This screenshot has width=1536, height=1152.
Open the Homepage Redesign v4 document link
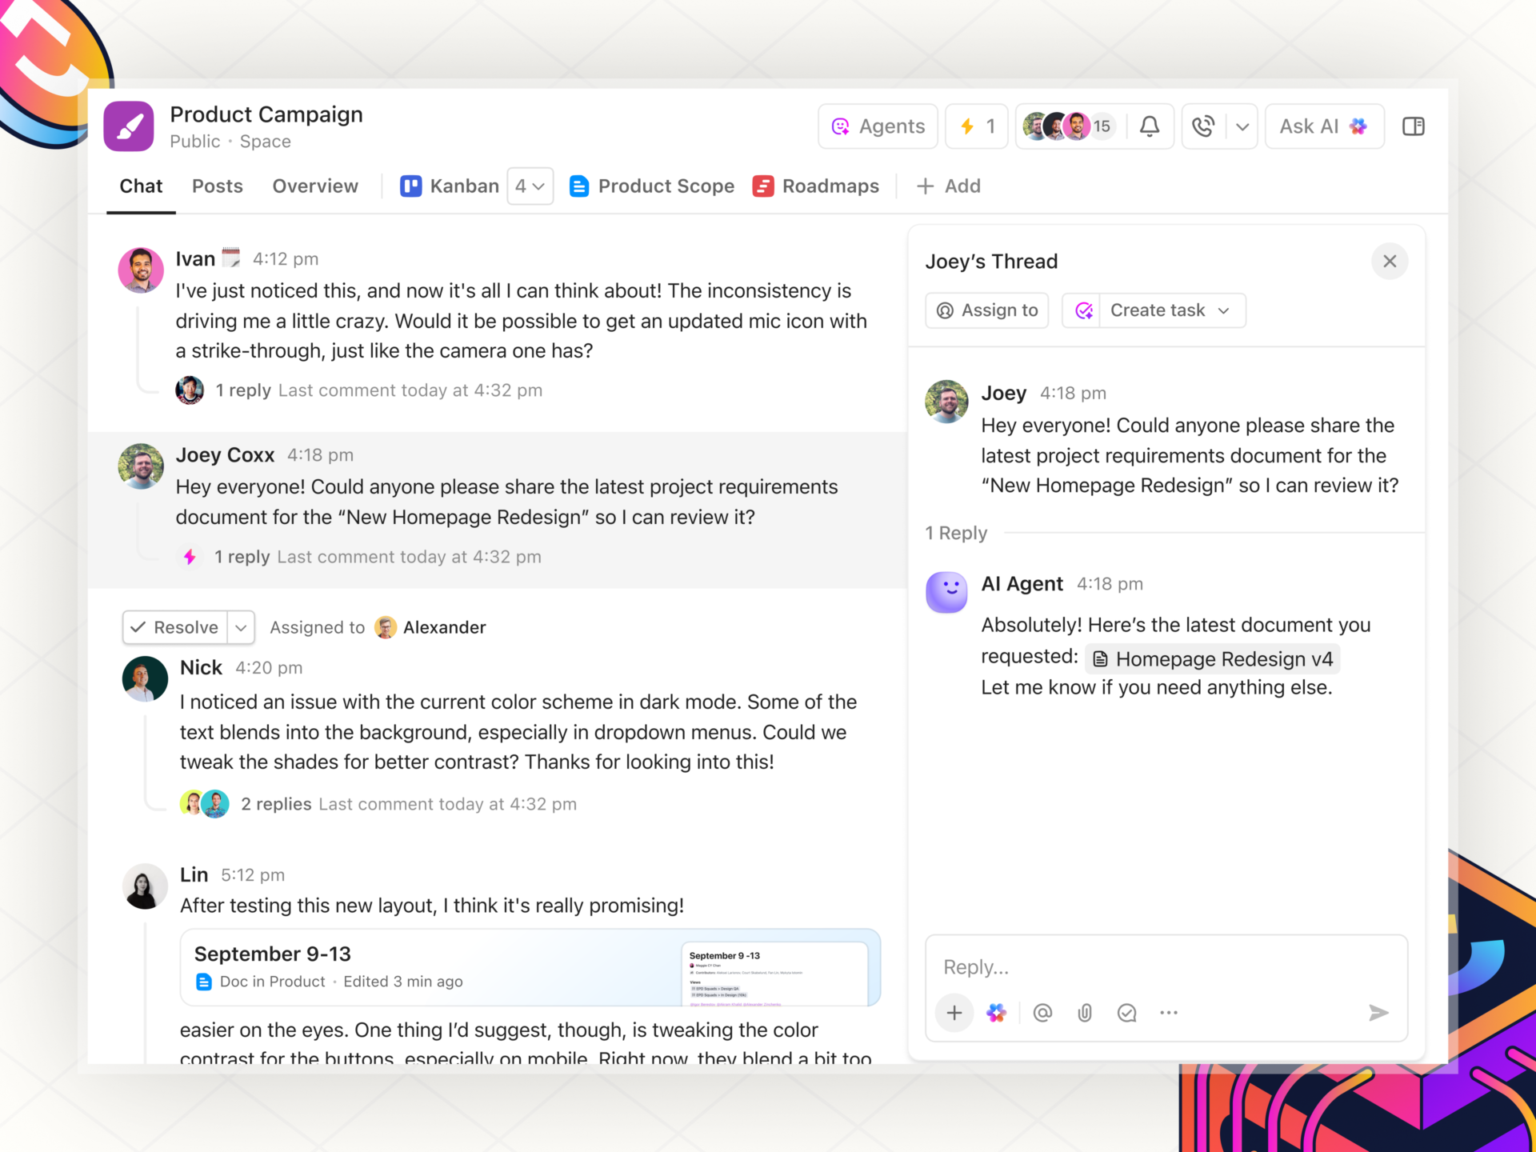tap(1211, 658)
